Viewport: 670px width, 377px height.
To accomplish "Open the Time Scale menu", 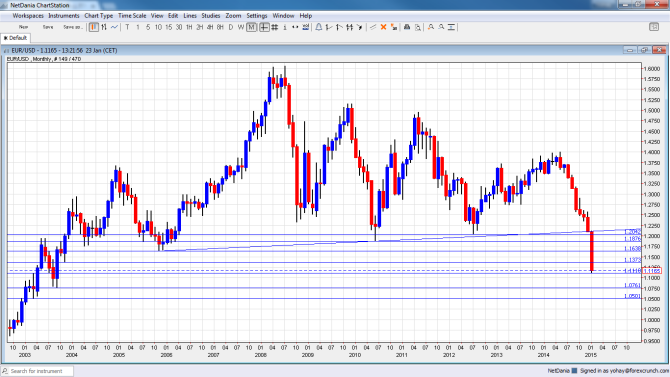I will click(132, 16).
